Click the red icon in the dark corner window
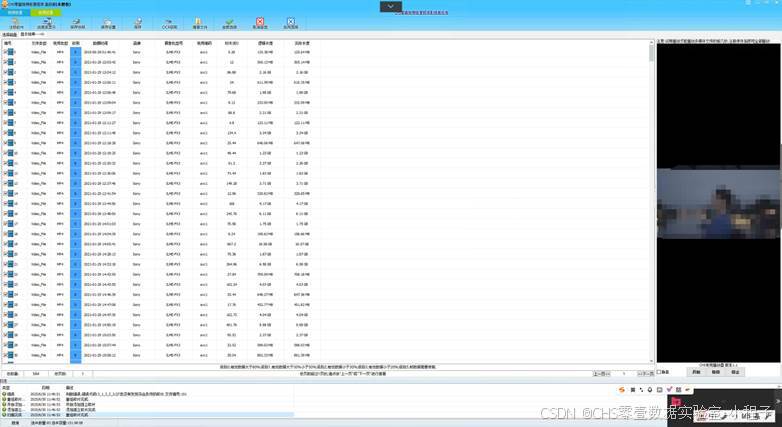 (x=677, y=402)
